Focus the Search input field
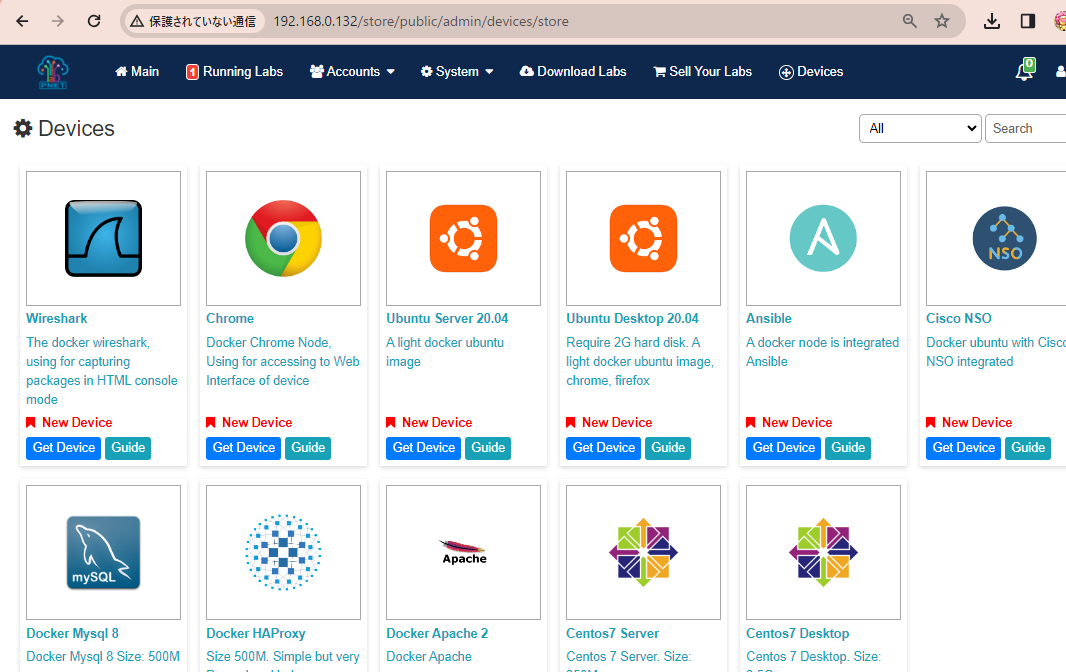 tap(1025, 129)
